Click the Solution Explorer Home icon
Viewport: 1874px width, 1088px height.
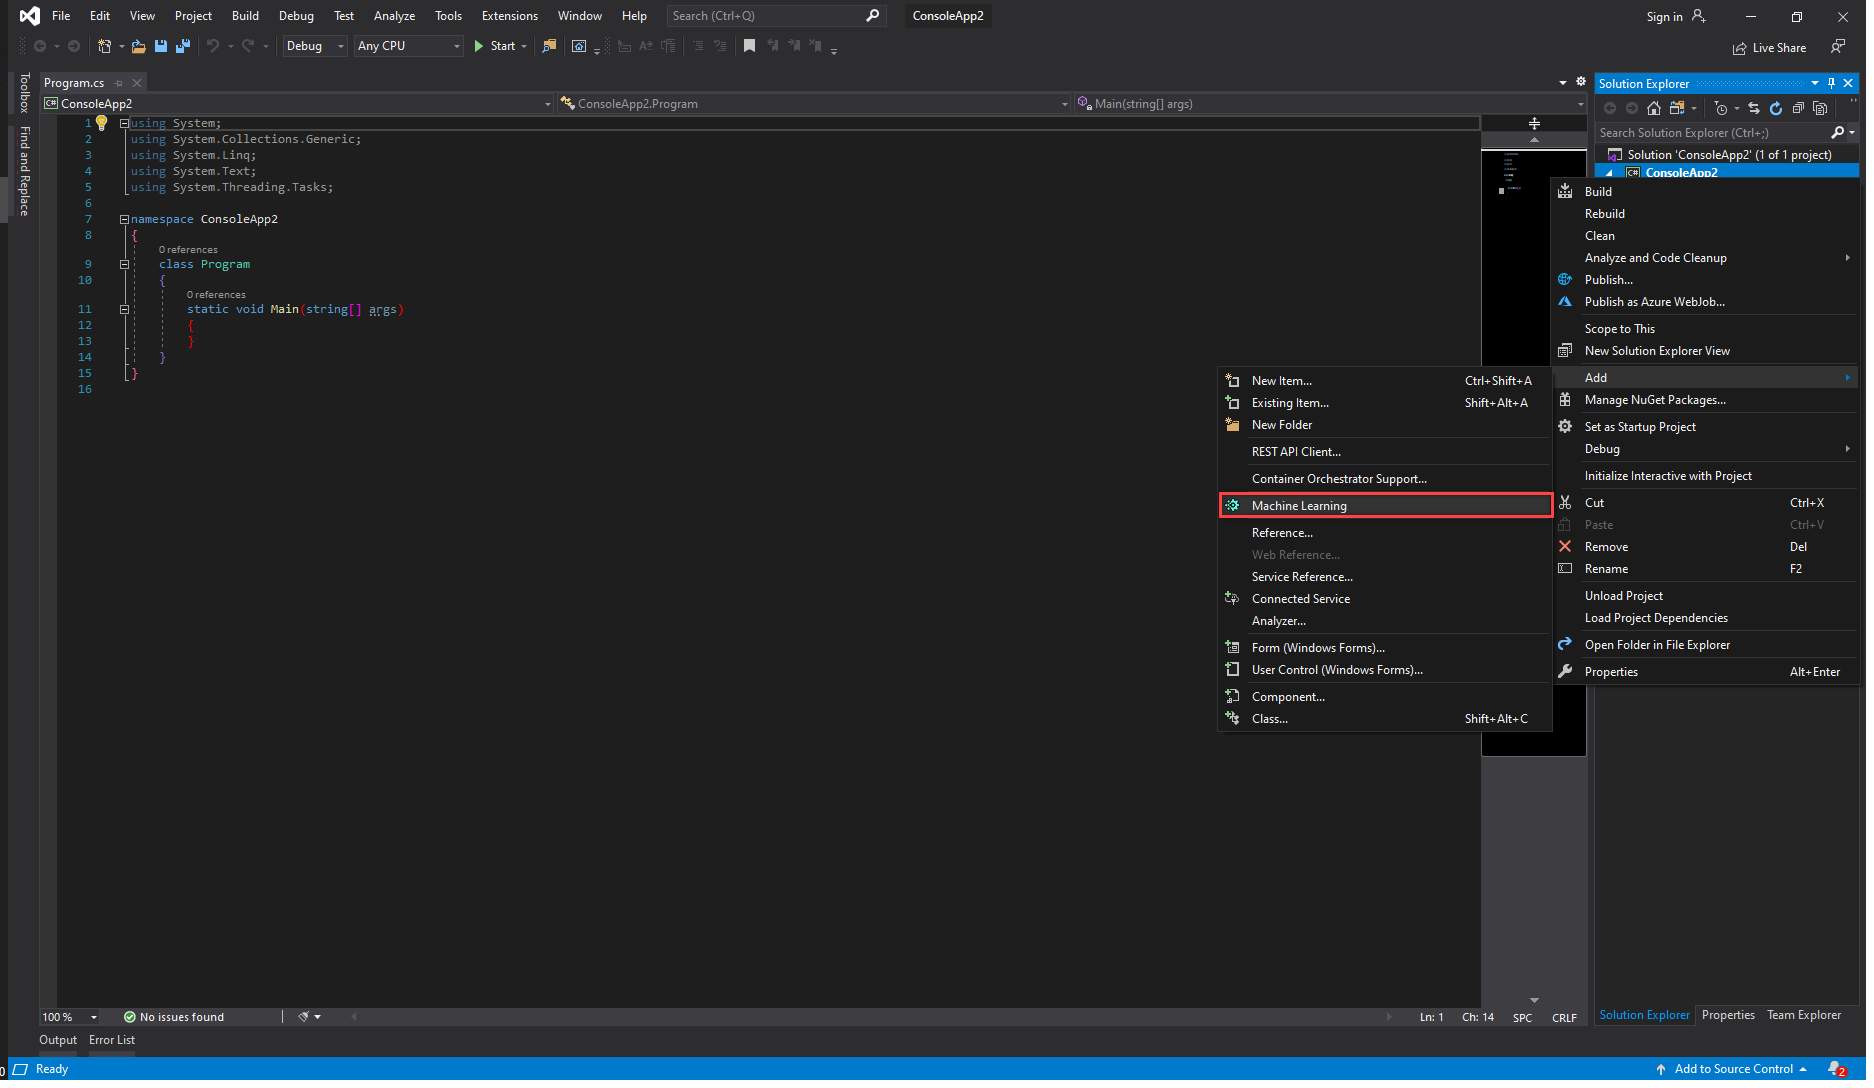(x=1654, y=108)
